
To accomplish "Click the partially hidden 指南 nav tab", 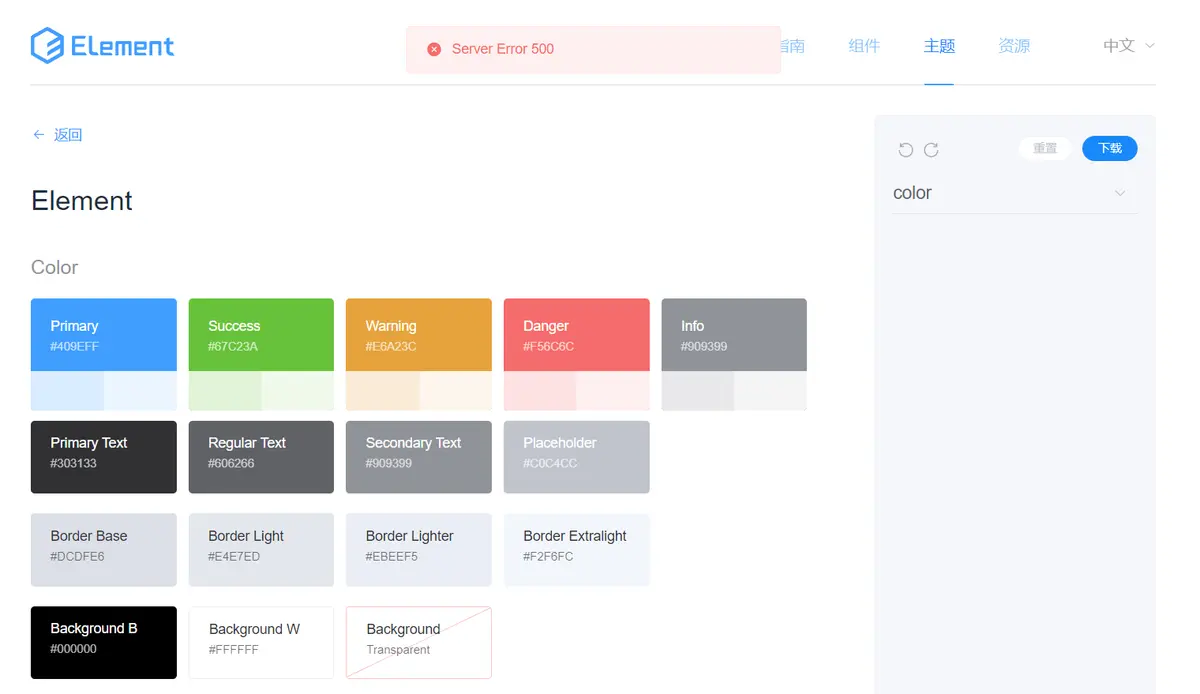I will tap(793, 46).
